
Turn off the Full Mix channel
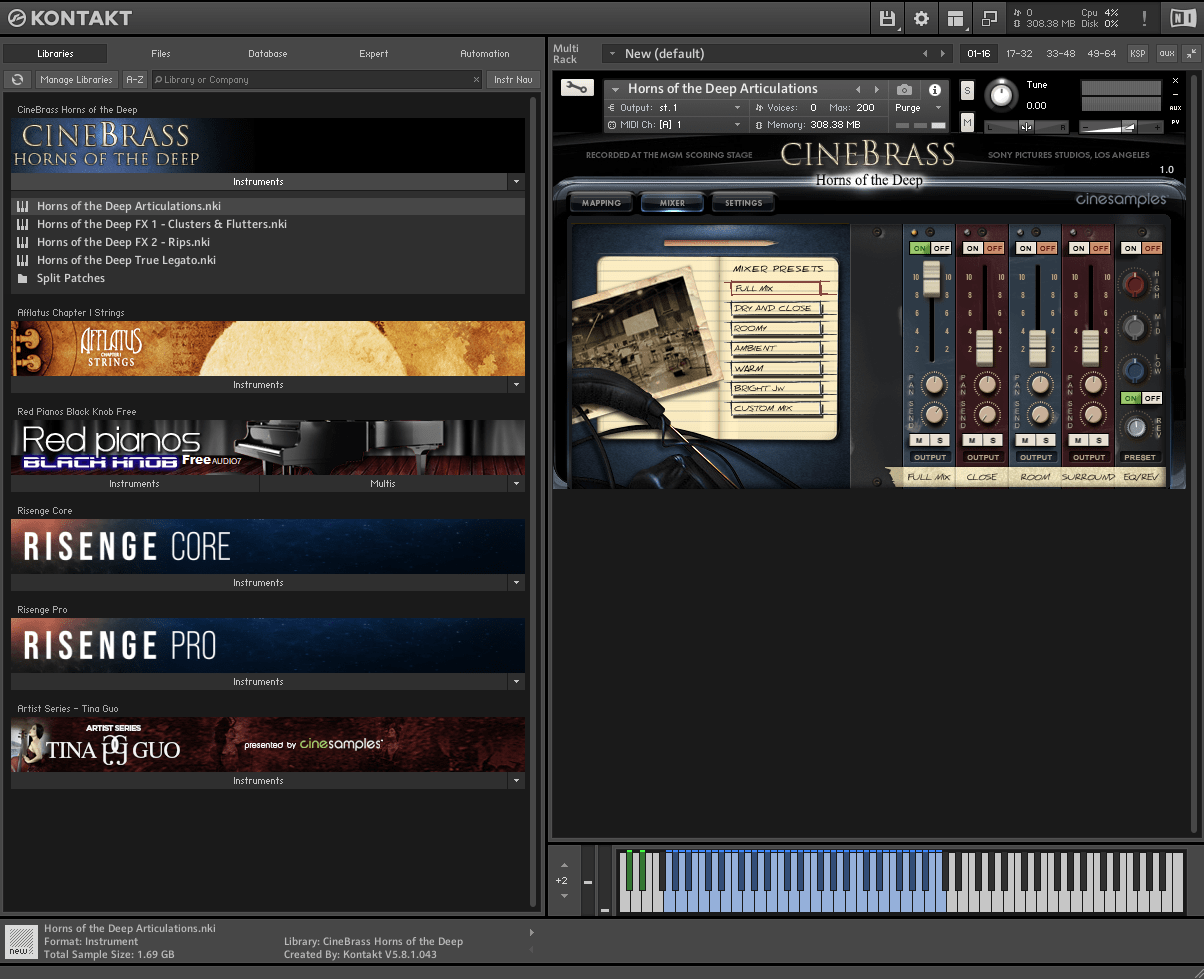click(941, 248)
